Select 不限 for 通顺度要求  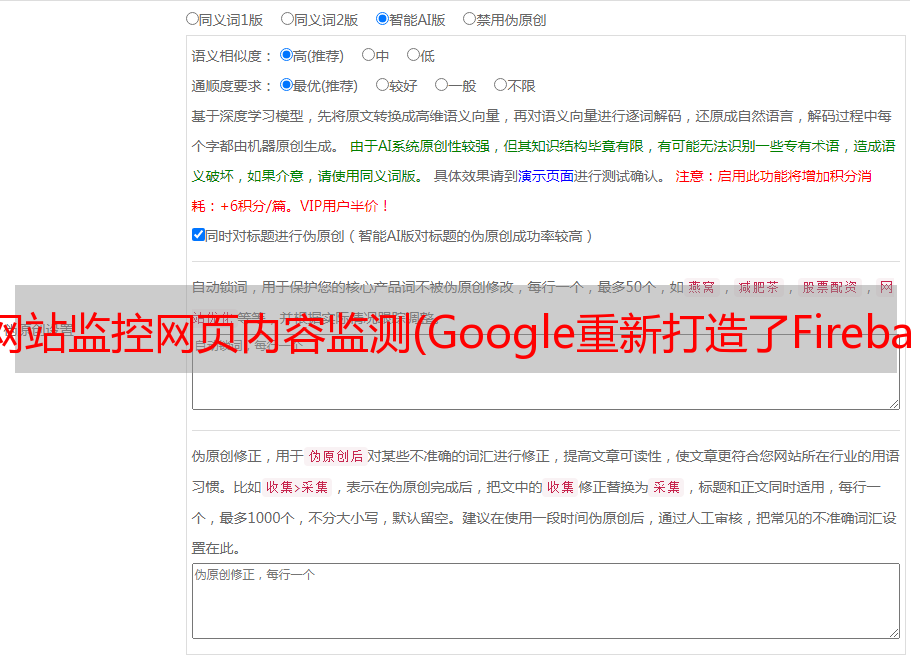[500, 85]
